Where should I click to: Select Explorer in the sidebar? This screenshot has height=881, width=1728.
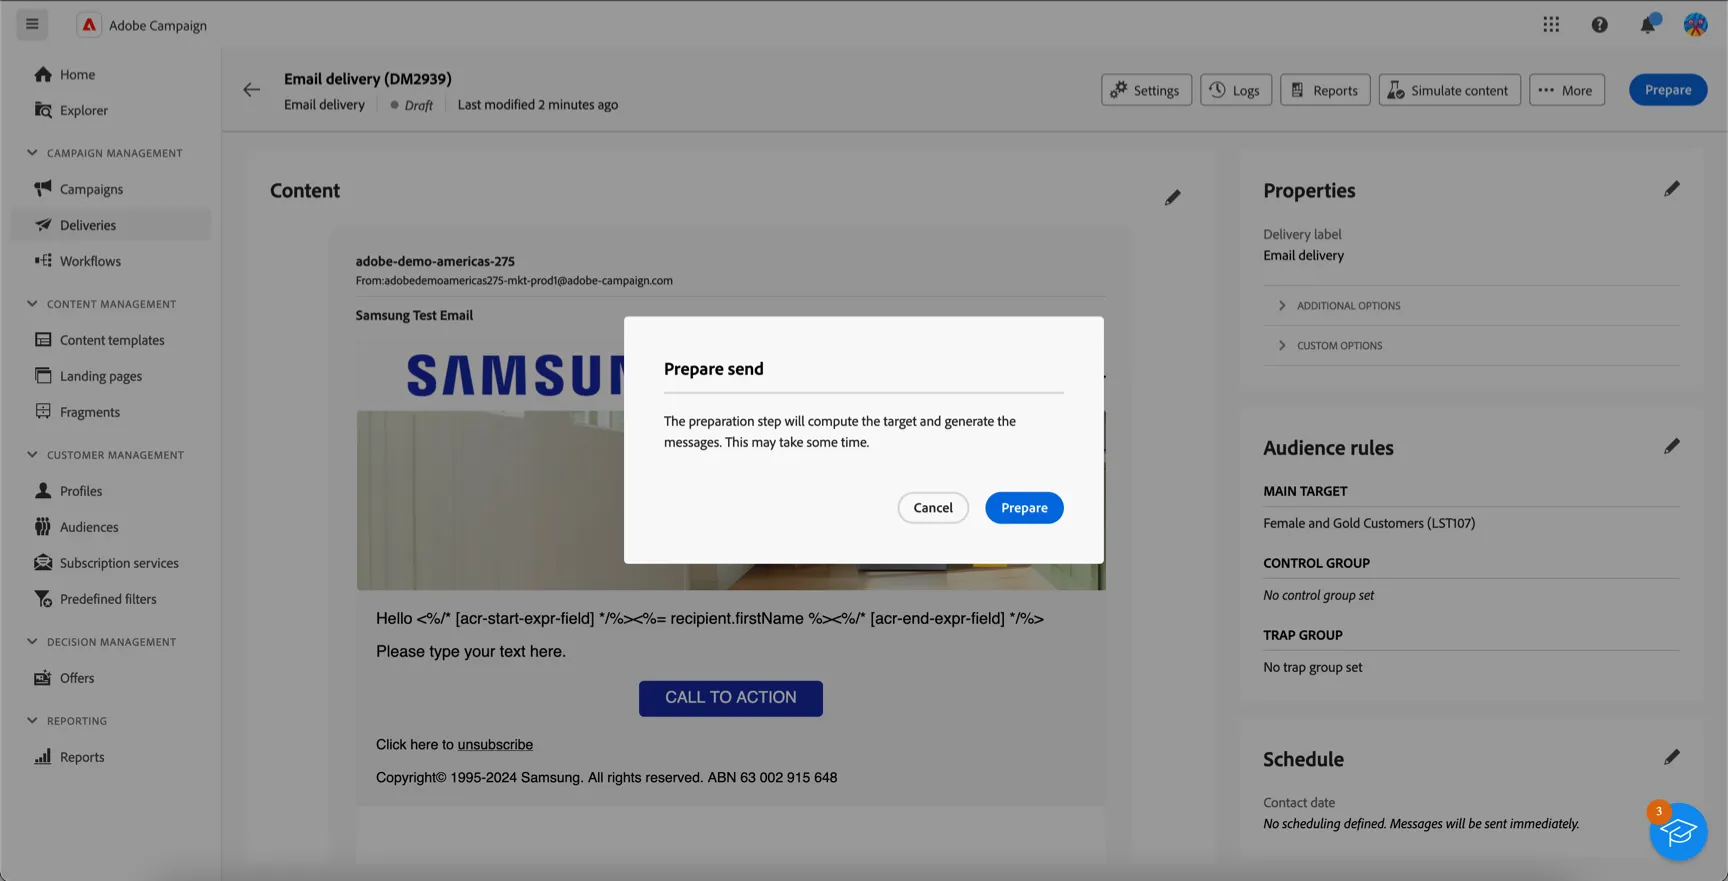pyautogui.click(x=84, y=110)
